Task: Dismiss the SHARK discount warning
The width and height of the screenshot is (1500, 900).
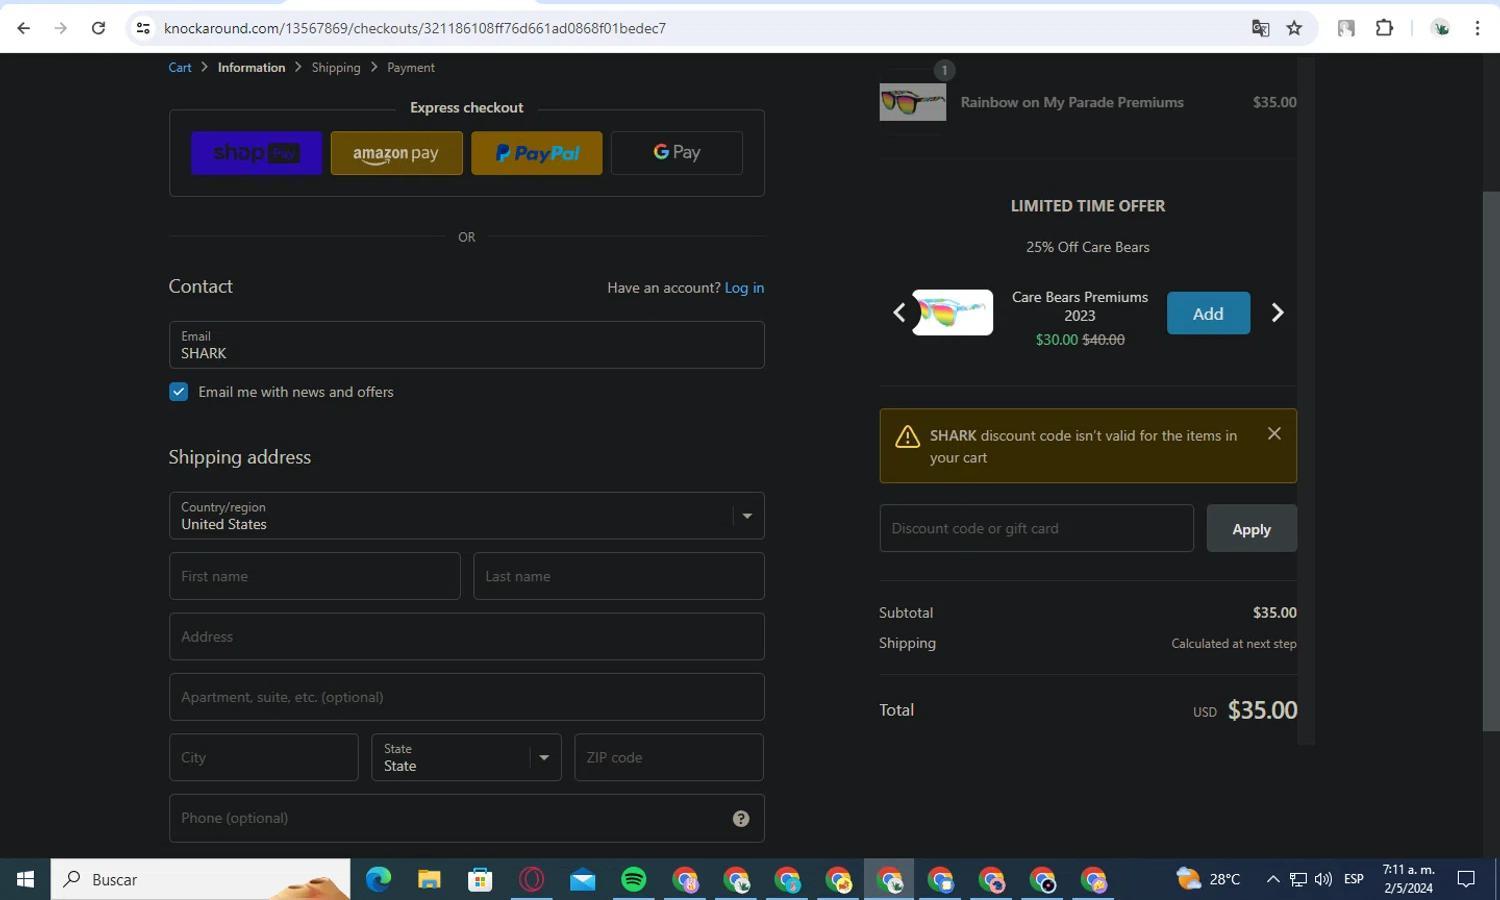Action: [1274, 433]
